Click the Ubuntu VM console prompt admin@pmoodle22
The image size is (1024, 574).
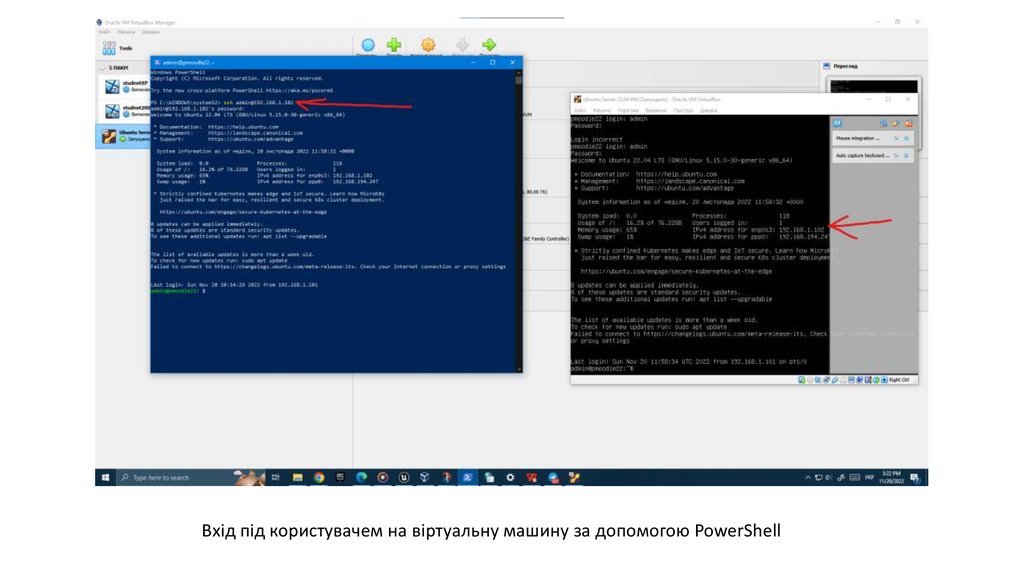pos(601,369)
